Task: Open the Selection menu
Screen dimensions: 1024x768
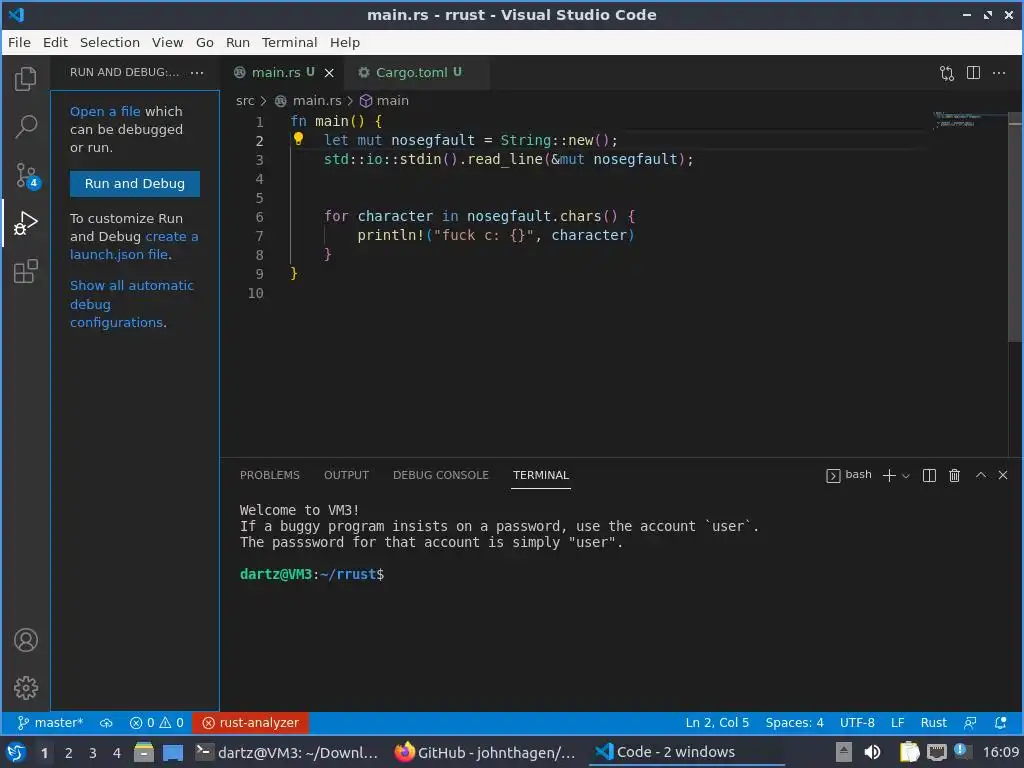Action: click(110, 42)
